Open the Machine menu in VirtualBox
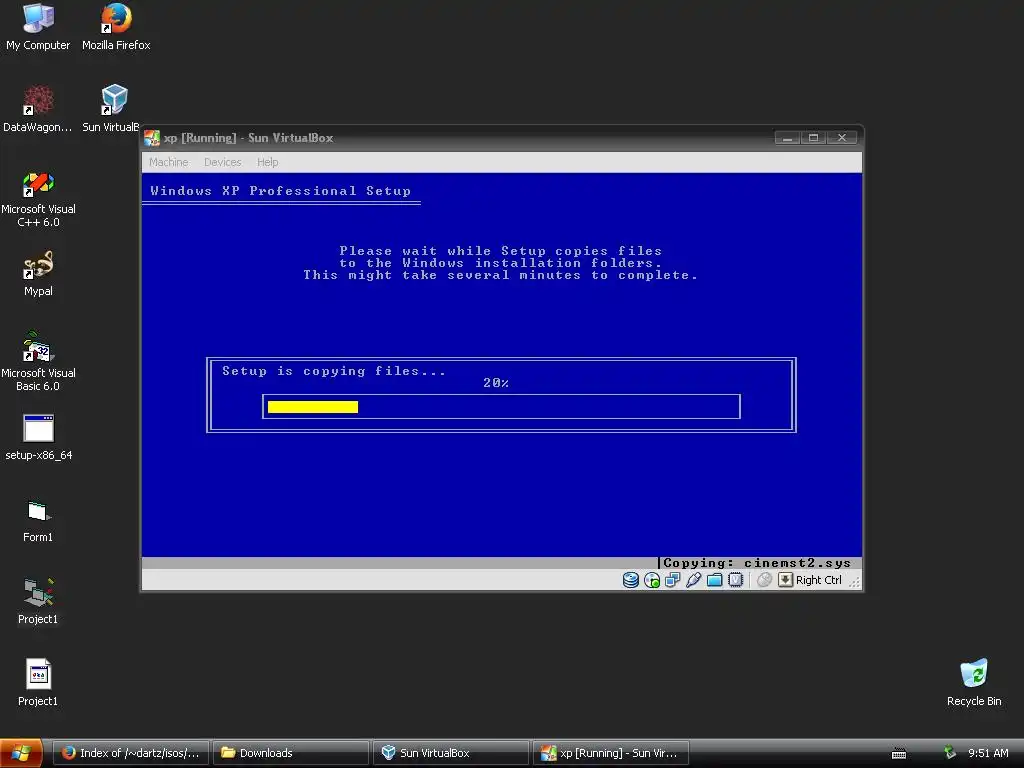Screen dimensions: 1024x768 click(168, 162)
